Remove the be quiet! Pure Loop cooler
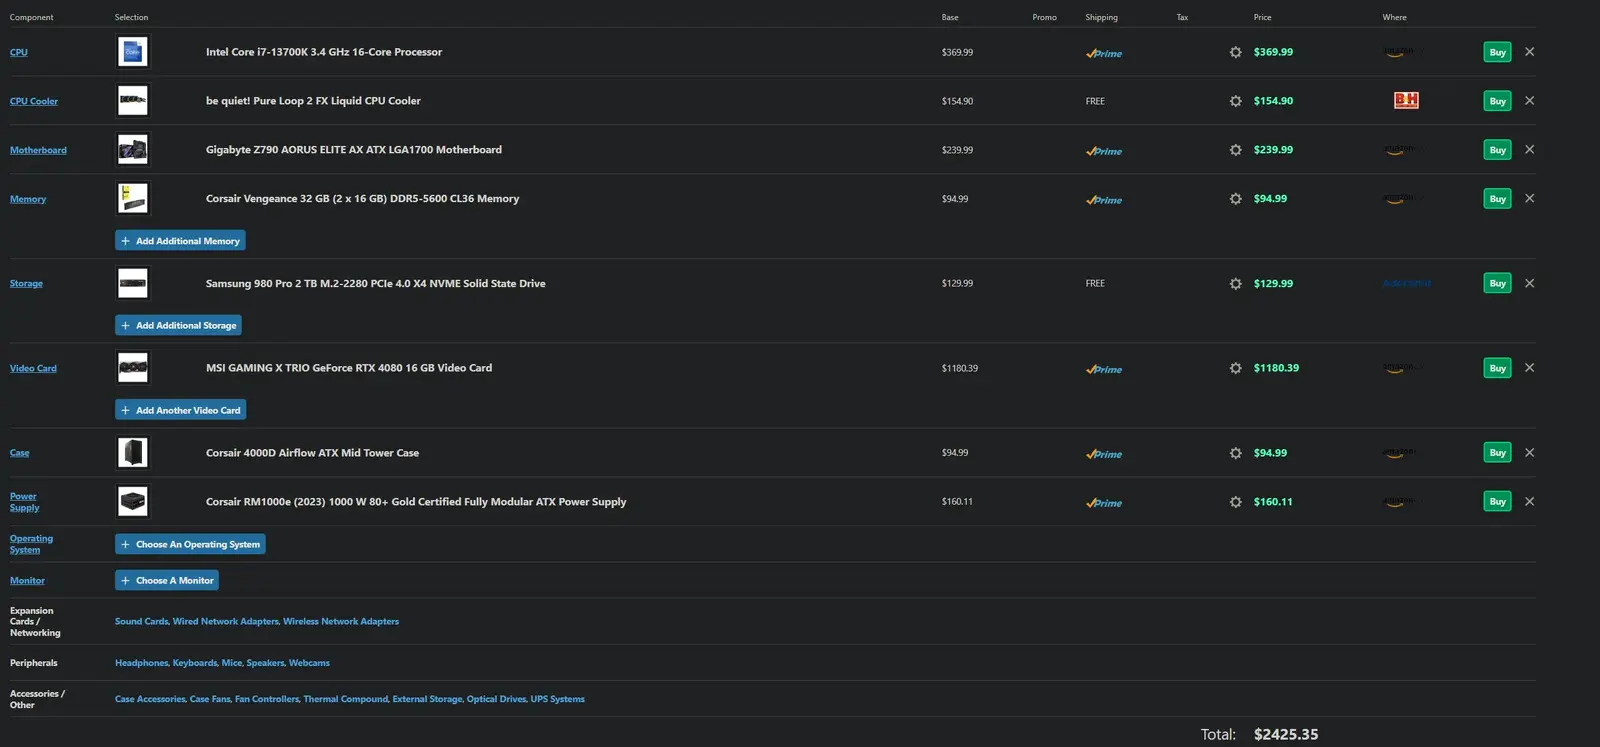 click(1529, 101)
